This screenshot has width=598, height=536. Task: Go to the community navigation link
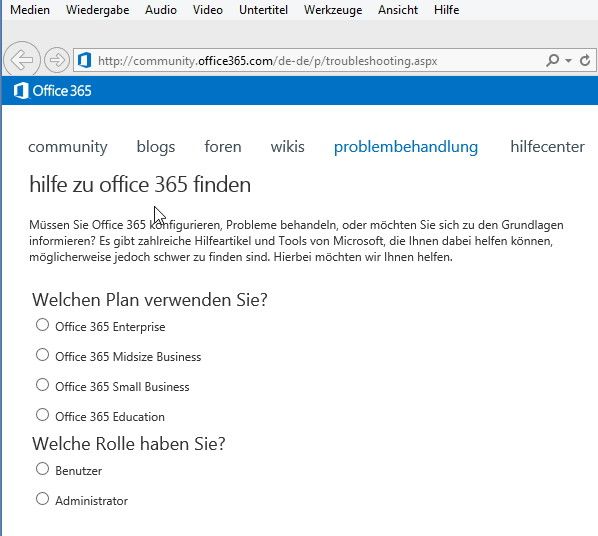(68, 147)
